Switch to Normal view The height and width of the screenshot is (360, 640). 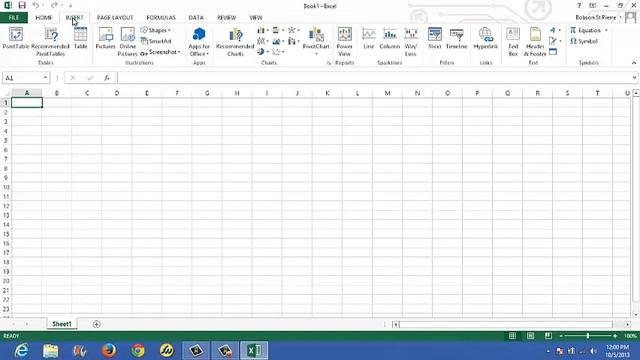tap(512, 336)
